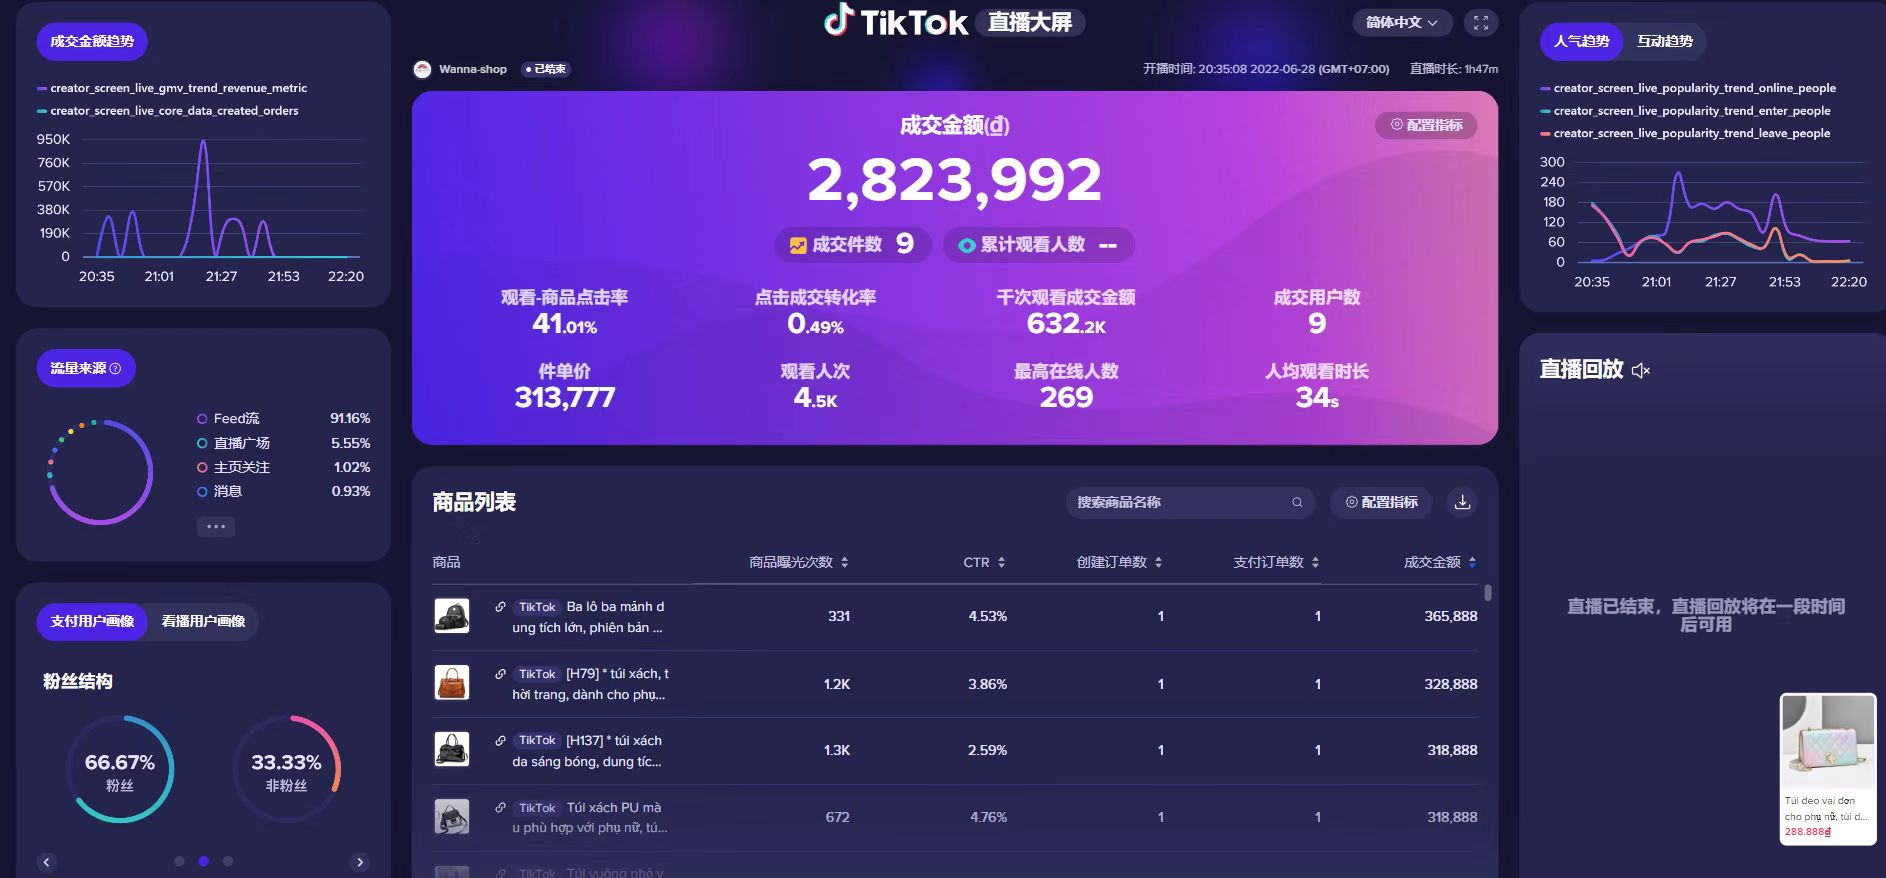Viewport: 1886px width, 878px height.
Task: Open 配置指标 in the product list
Action: coord(1381,502)
